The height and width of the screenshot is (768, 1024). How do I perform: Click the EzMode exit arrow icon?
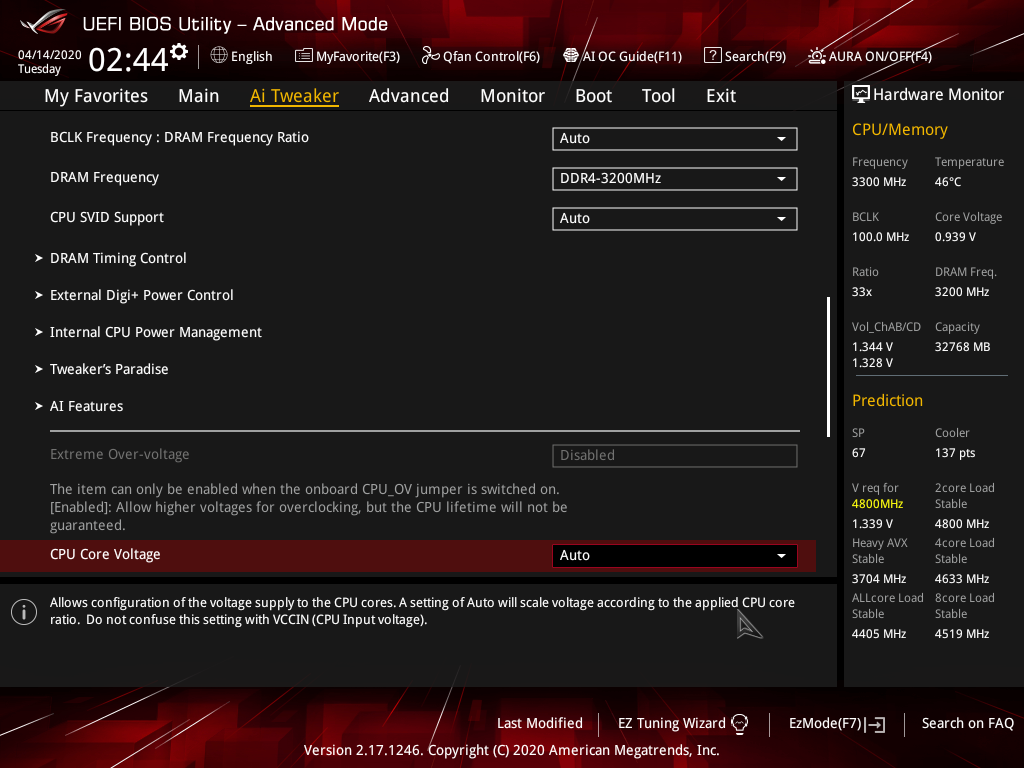tap(875, 724)
